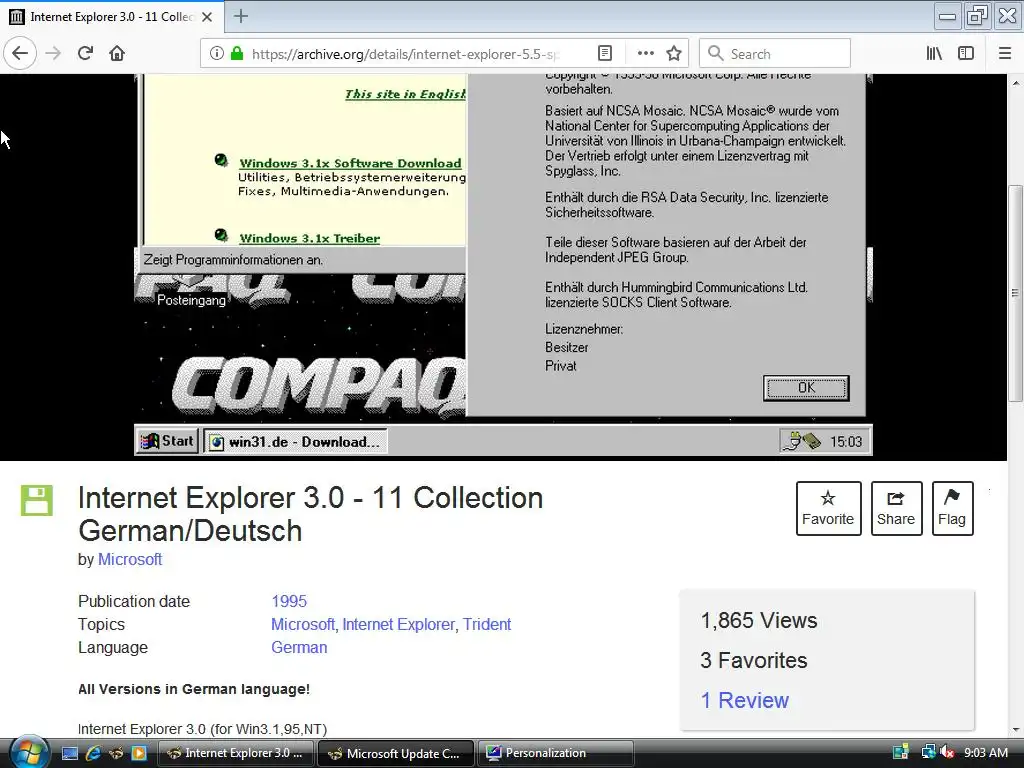The height and width of the screenshot is (768, 1024).
Task: Click the page's vertical scrollbar thumb
Action: point(1016,293)
